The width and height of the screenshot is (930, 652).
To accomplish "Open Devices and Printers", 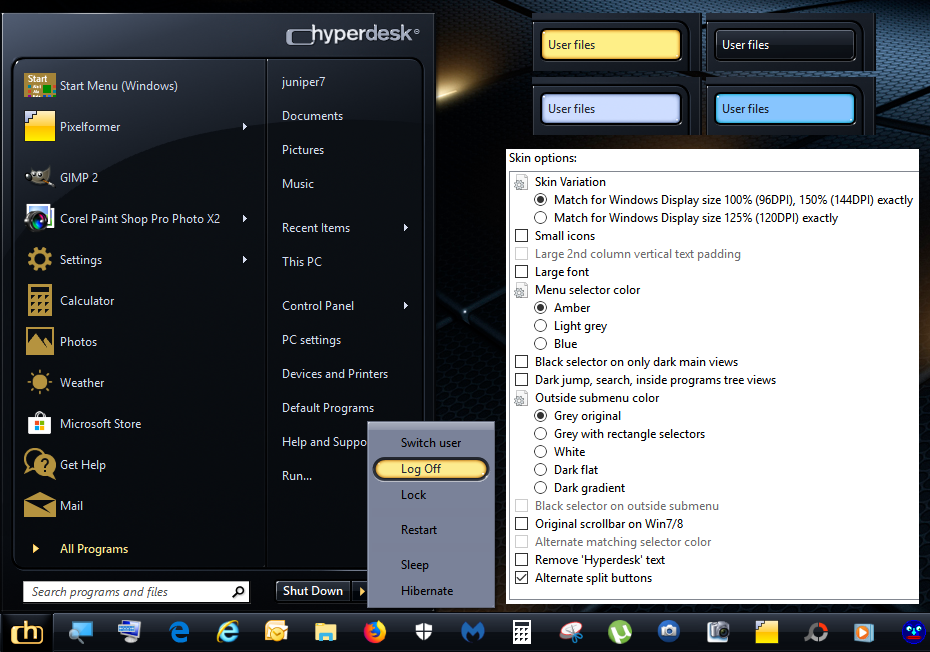I will tap(335, 374).
